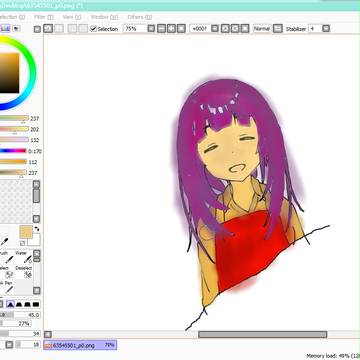Click the Stabilizer value field
The height and width of the screenshot is (360, 360).
point(315,29)
